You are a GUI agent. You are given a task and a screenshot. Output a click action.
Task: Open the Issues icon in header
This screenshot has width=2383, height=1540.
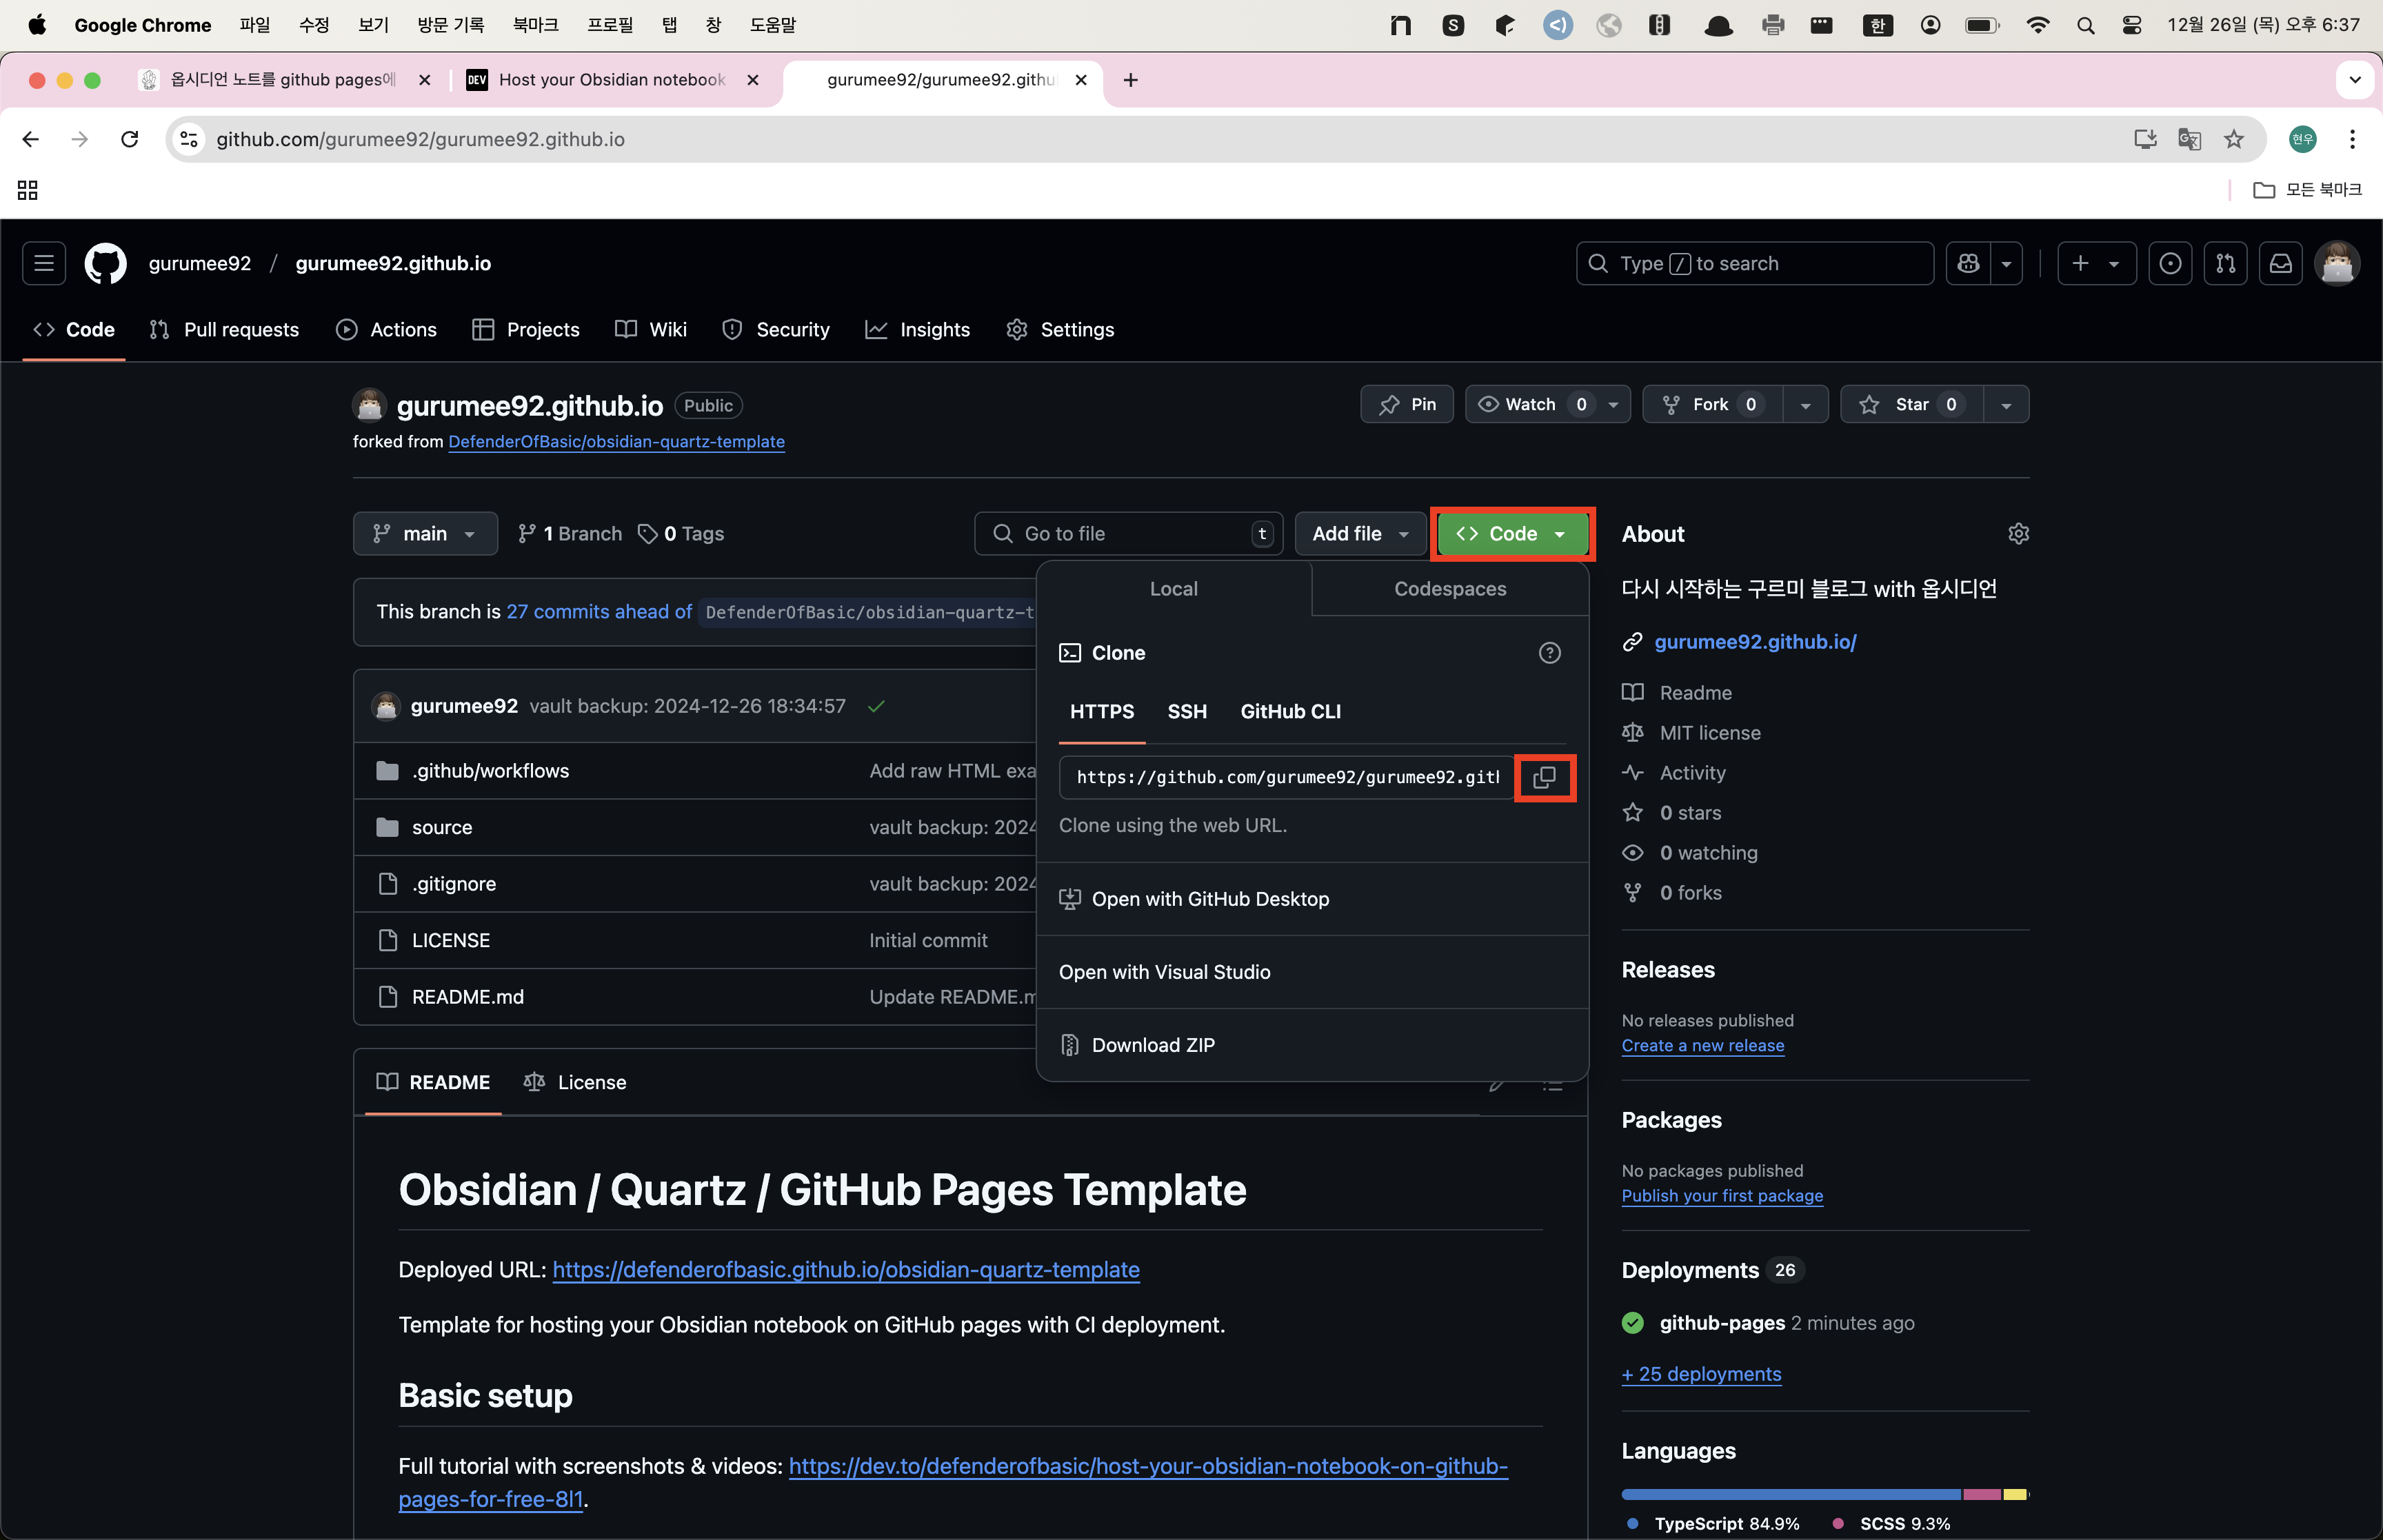[x=2170, y=263]
